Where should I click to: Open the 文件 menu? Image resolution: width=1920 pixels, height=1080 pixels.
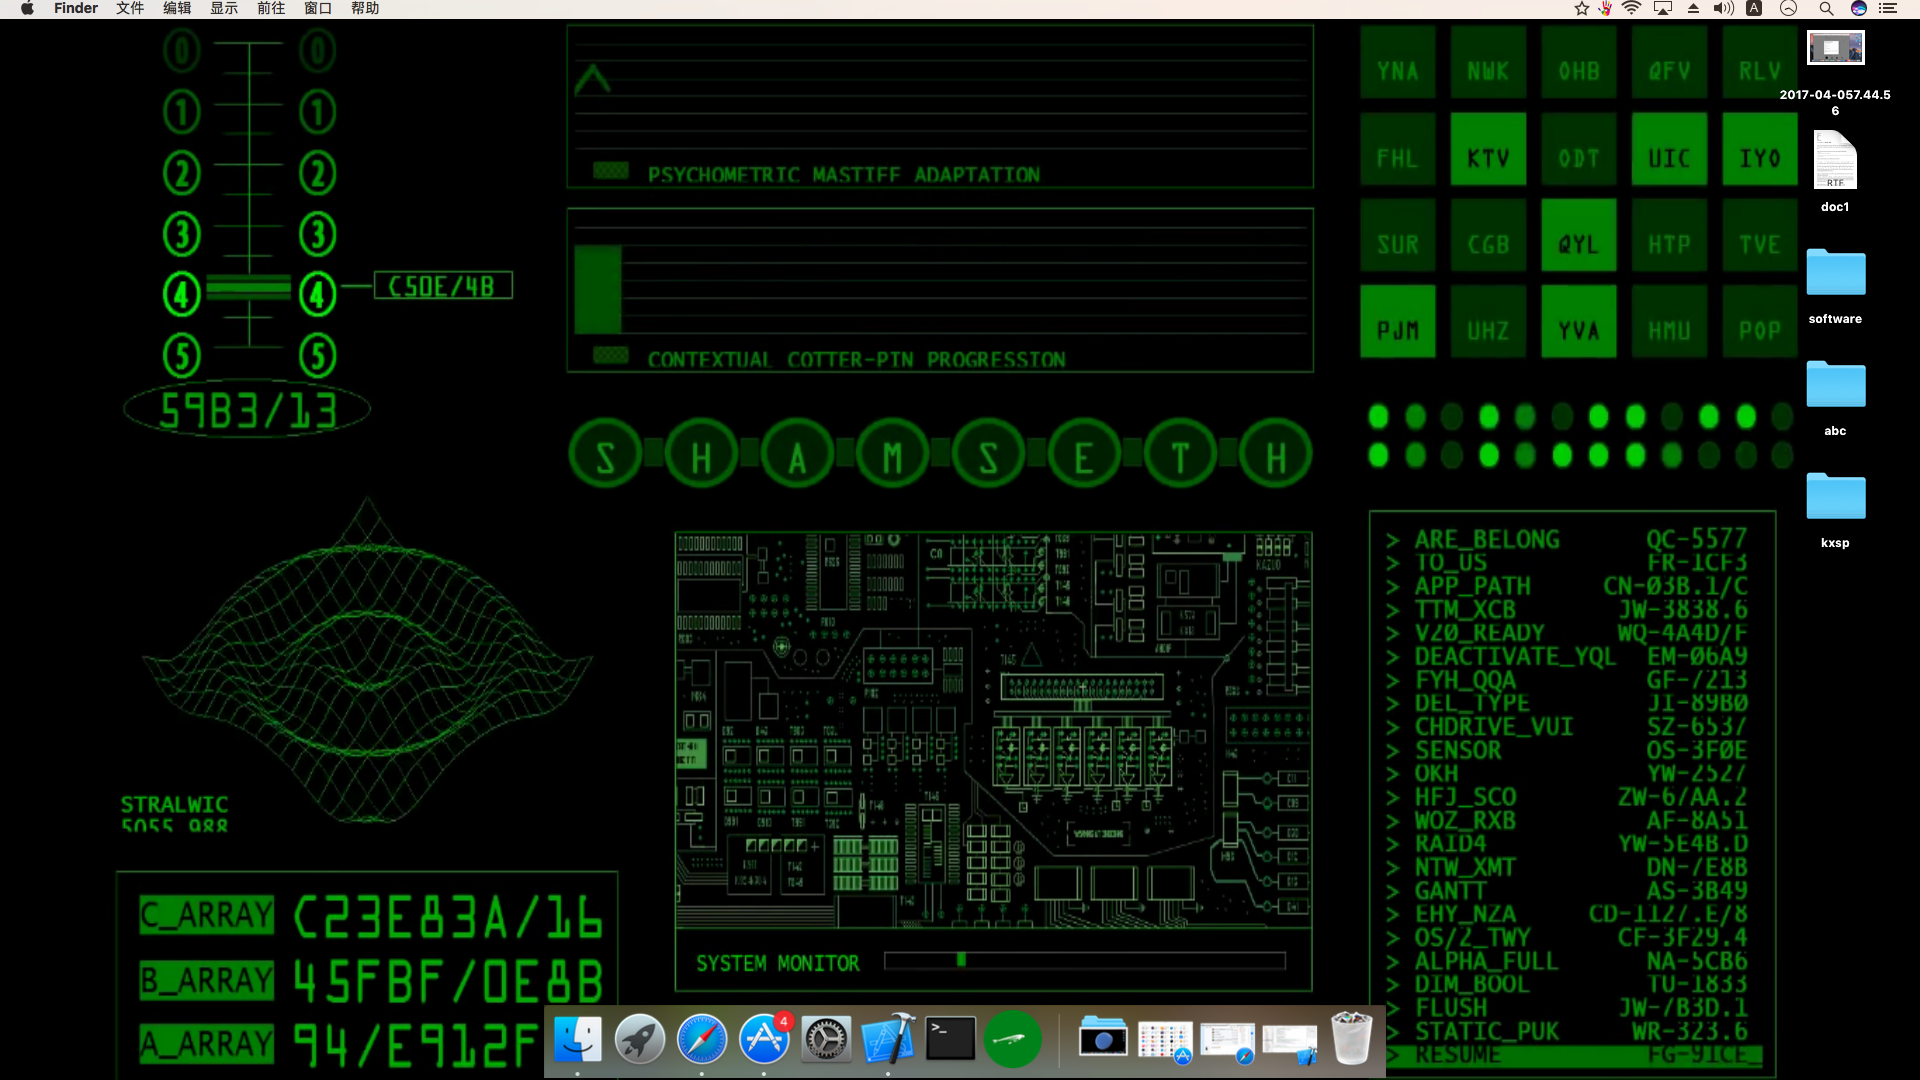pyautogui.click(x=130, y=9)
